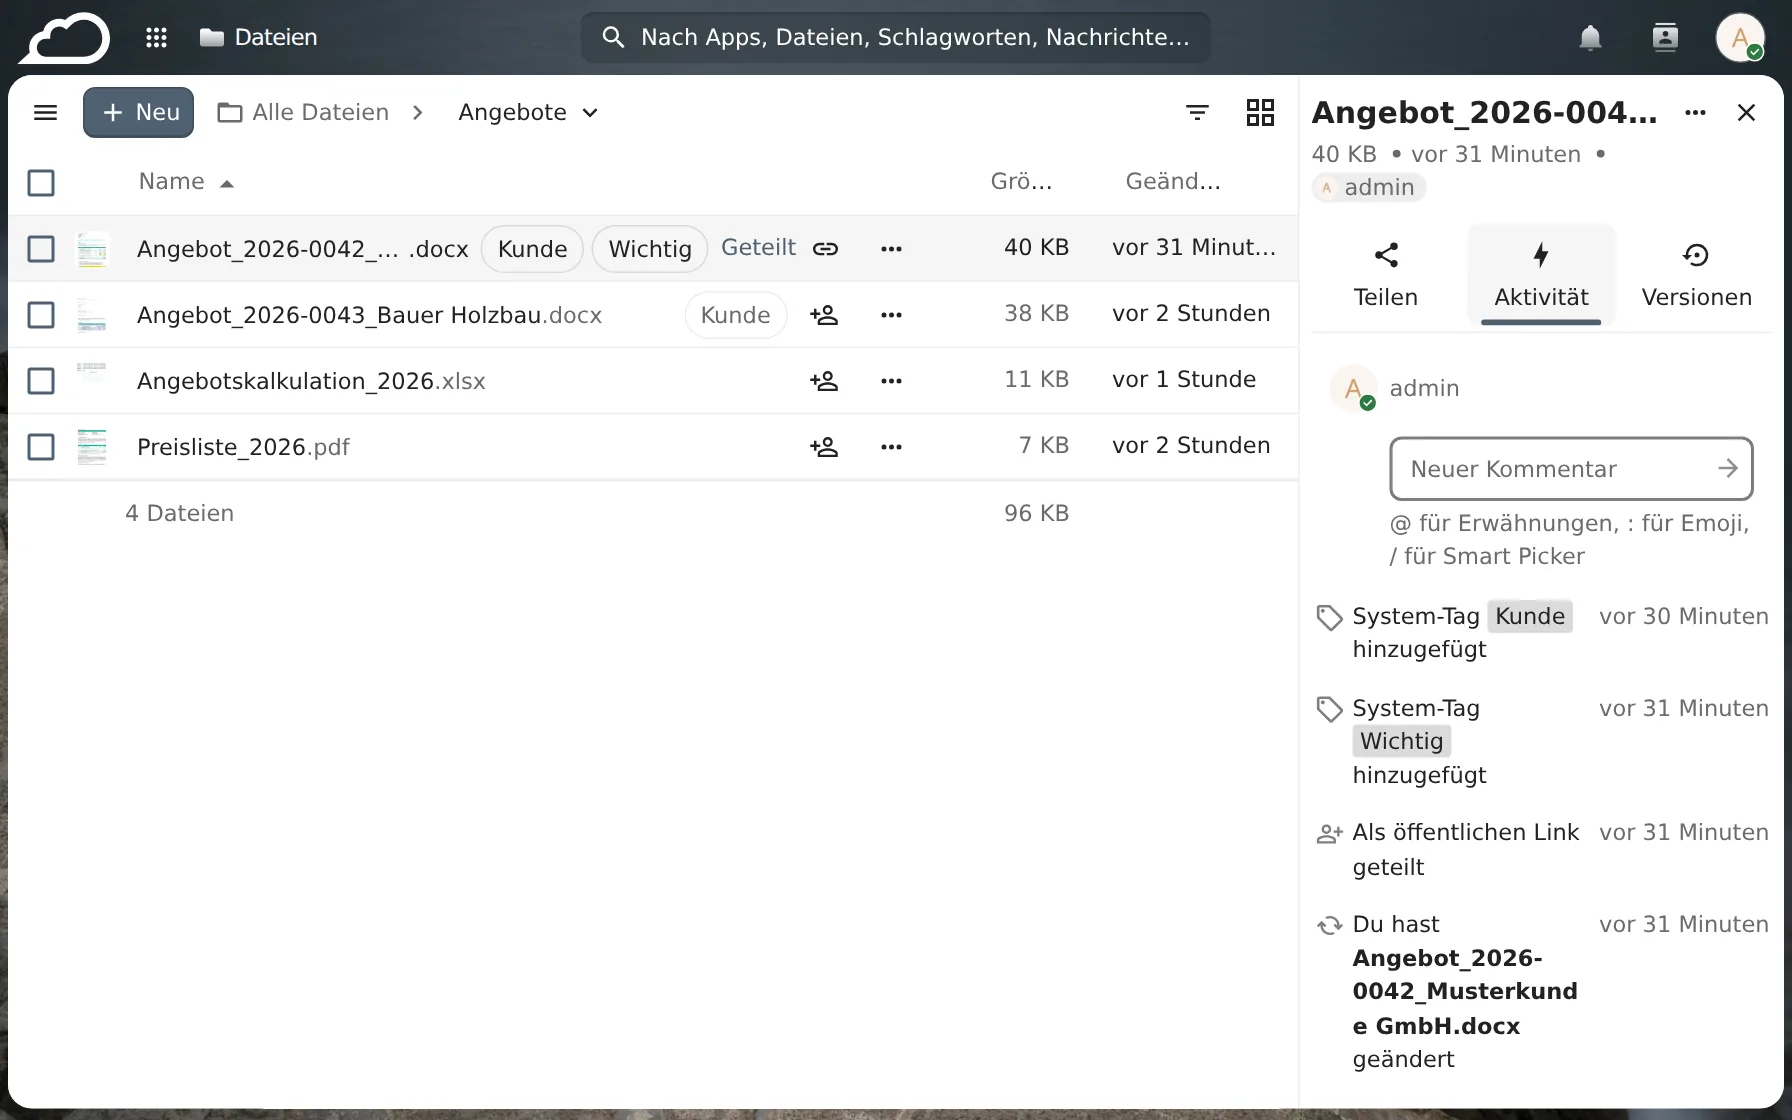
Task: Click the '4 Dateien' summary text
Action: coord(180,513)
